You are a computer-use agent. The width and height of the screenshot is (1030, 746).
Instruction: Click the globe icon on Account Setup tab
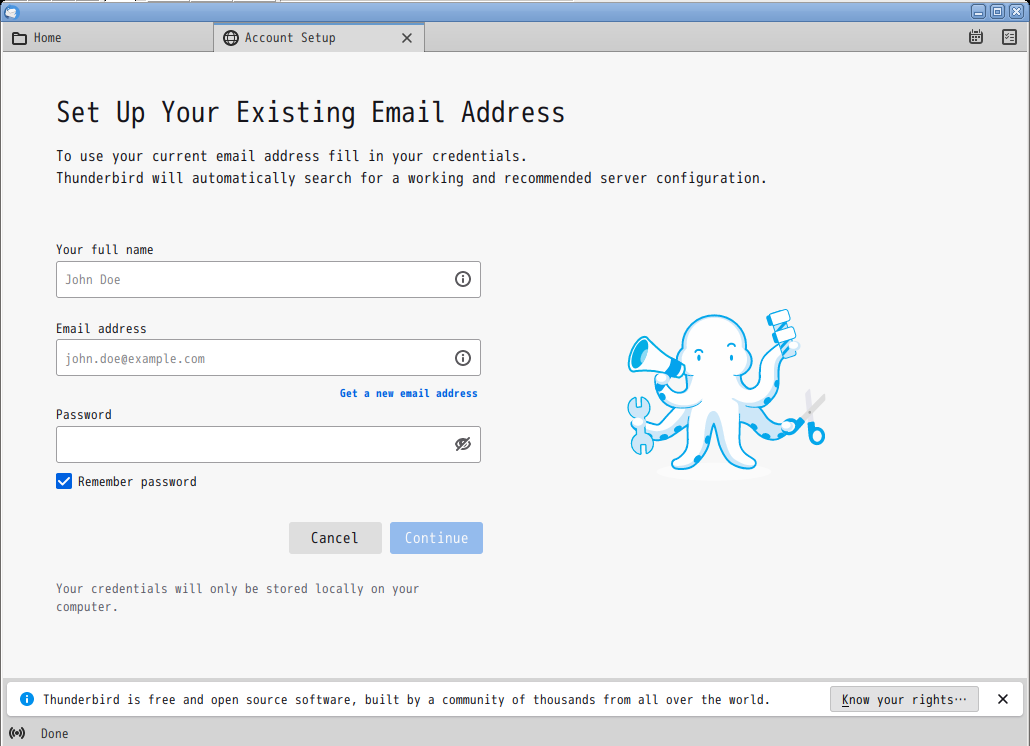(231, 38)
